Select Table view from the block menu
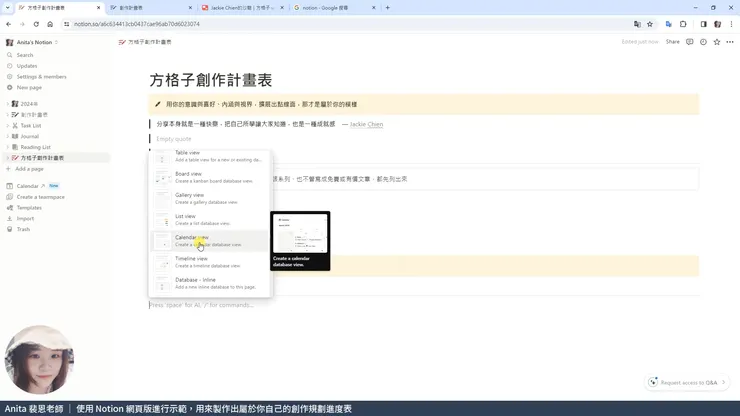740x416 pixels. click(210, 156)
